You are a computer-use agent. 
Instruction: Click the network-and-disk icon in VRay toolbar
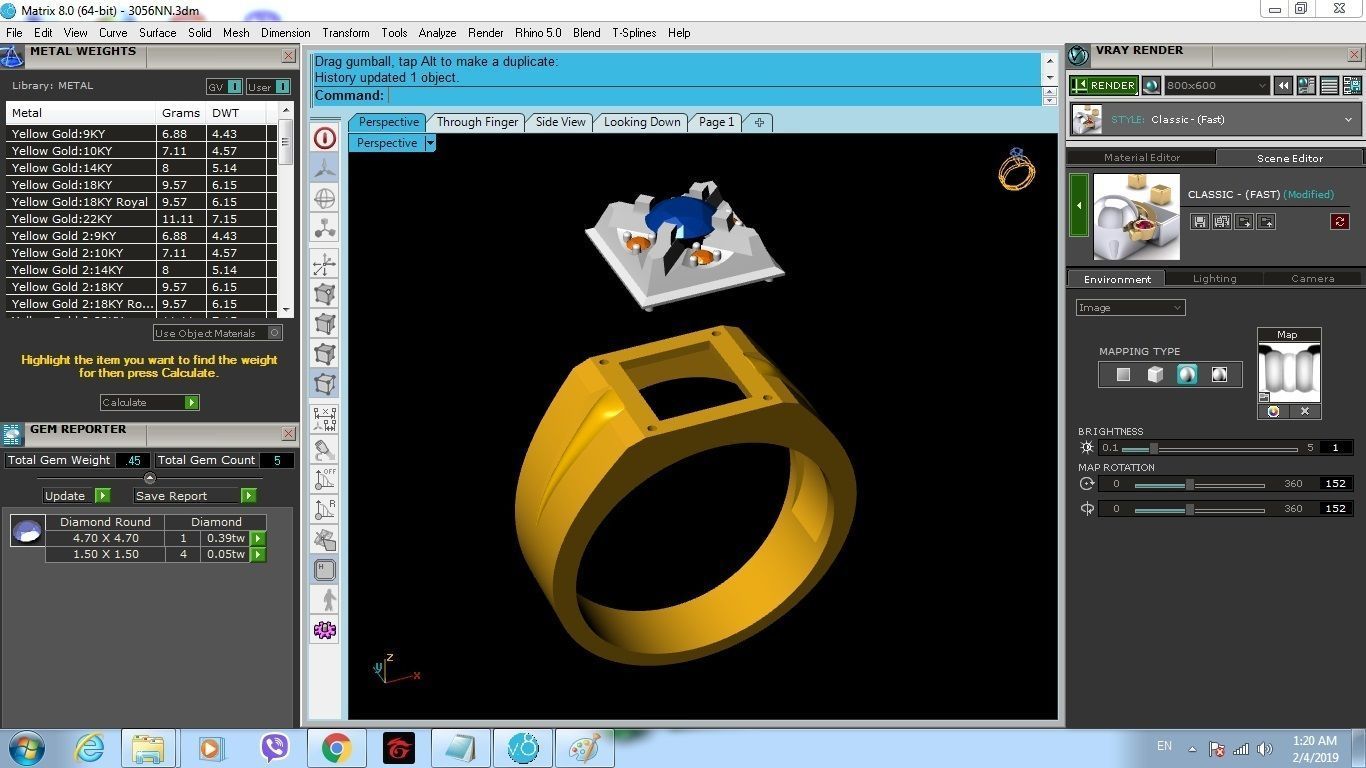click(x=1352, y=86)
